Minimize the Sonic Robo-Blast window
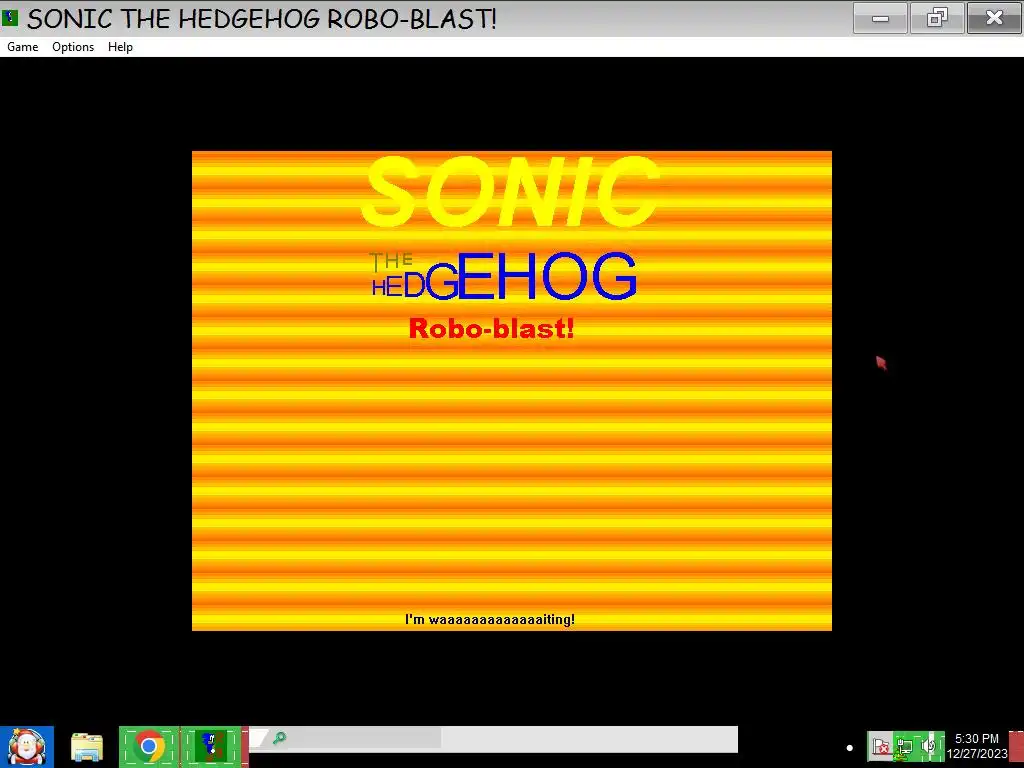 tap(880, 18)
